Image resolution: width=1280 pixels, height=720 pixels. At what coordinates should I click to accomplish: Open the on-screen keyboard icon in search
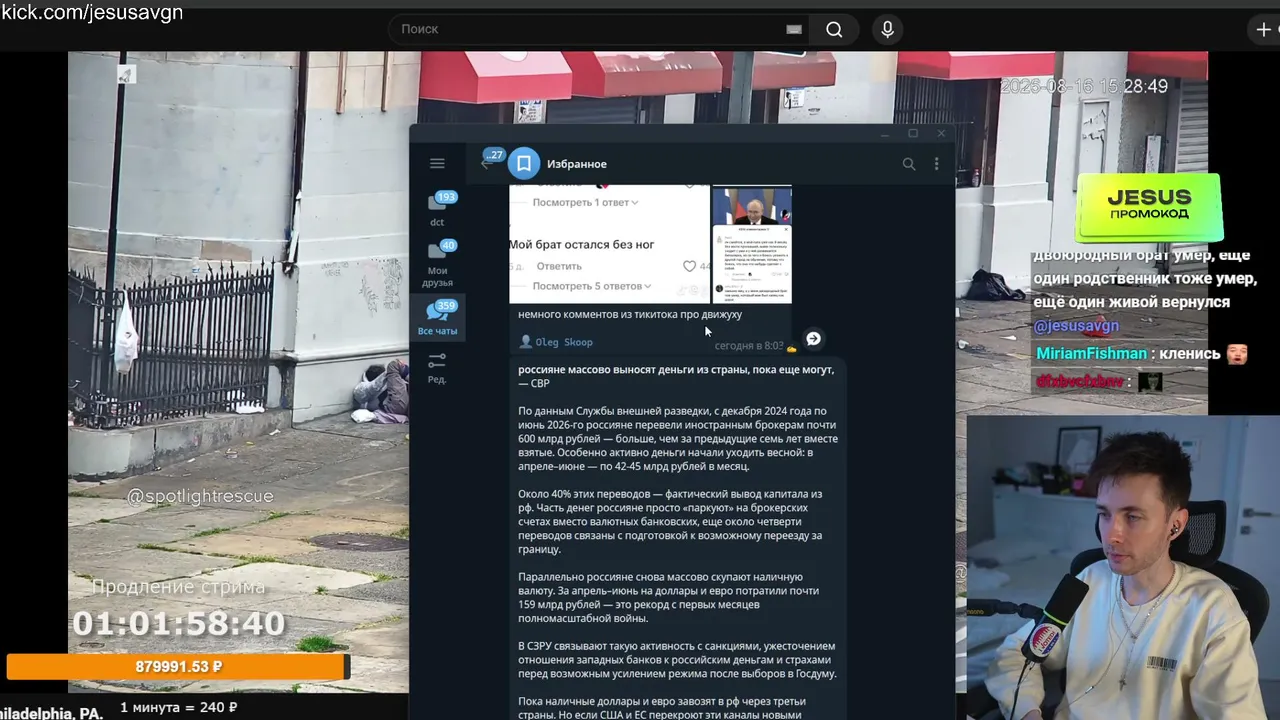click(x=794, y=29)
